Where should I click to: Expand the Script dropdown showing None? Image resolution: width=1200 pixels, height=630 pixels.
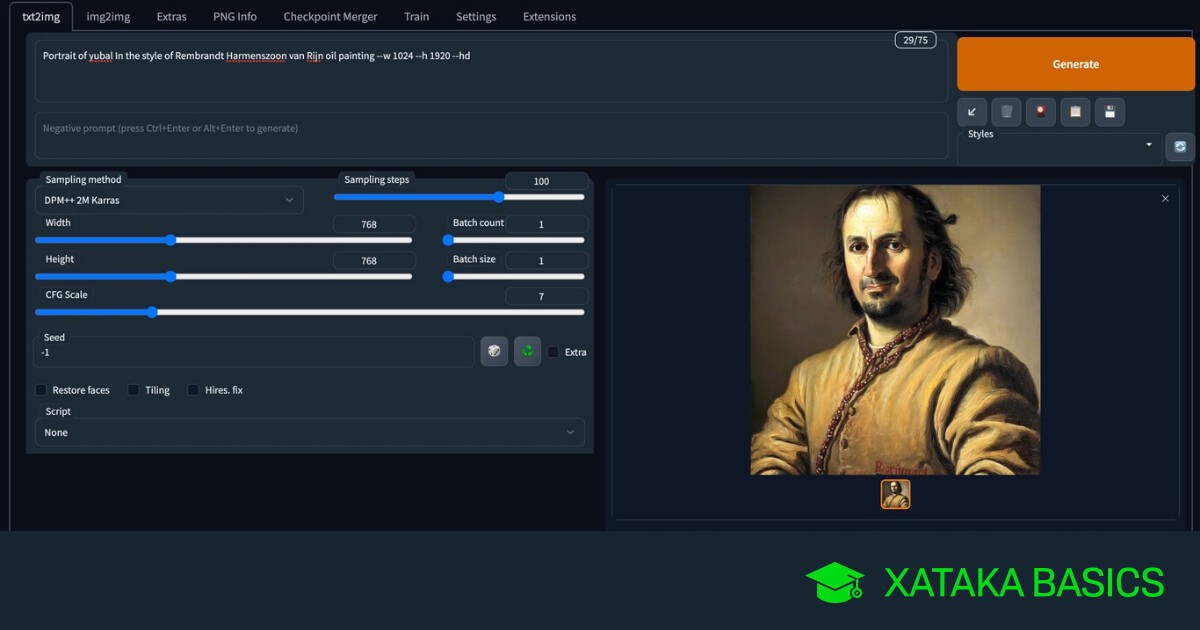[x=309, y=432]
